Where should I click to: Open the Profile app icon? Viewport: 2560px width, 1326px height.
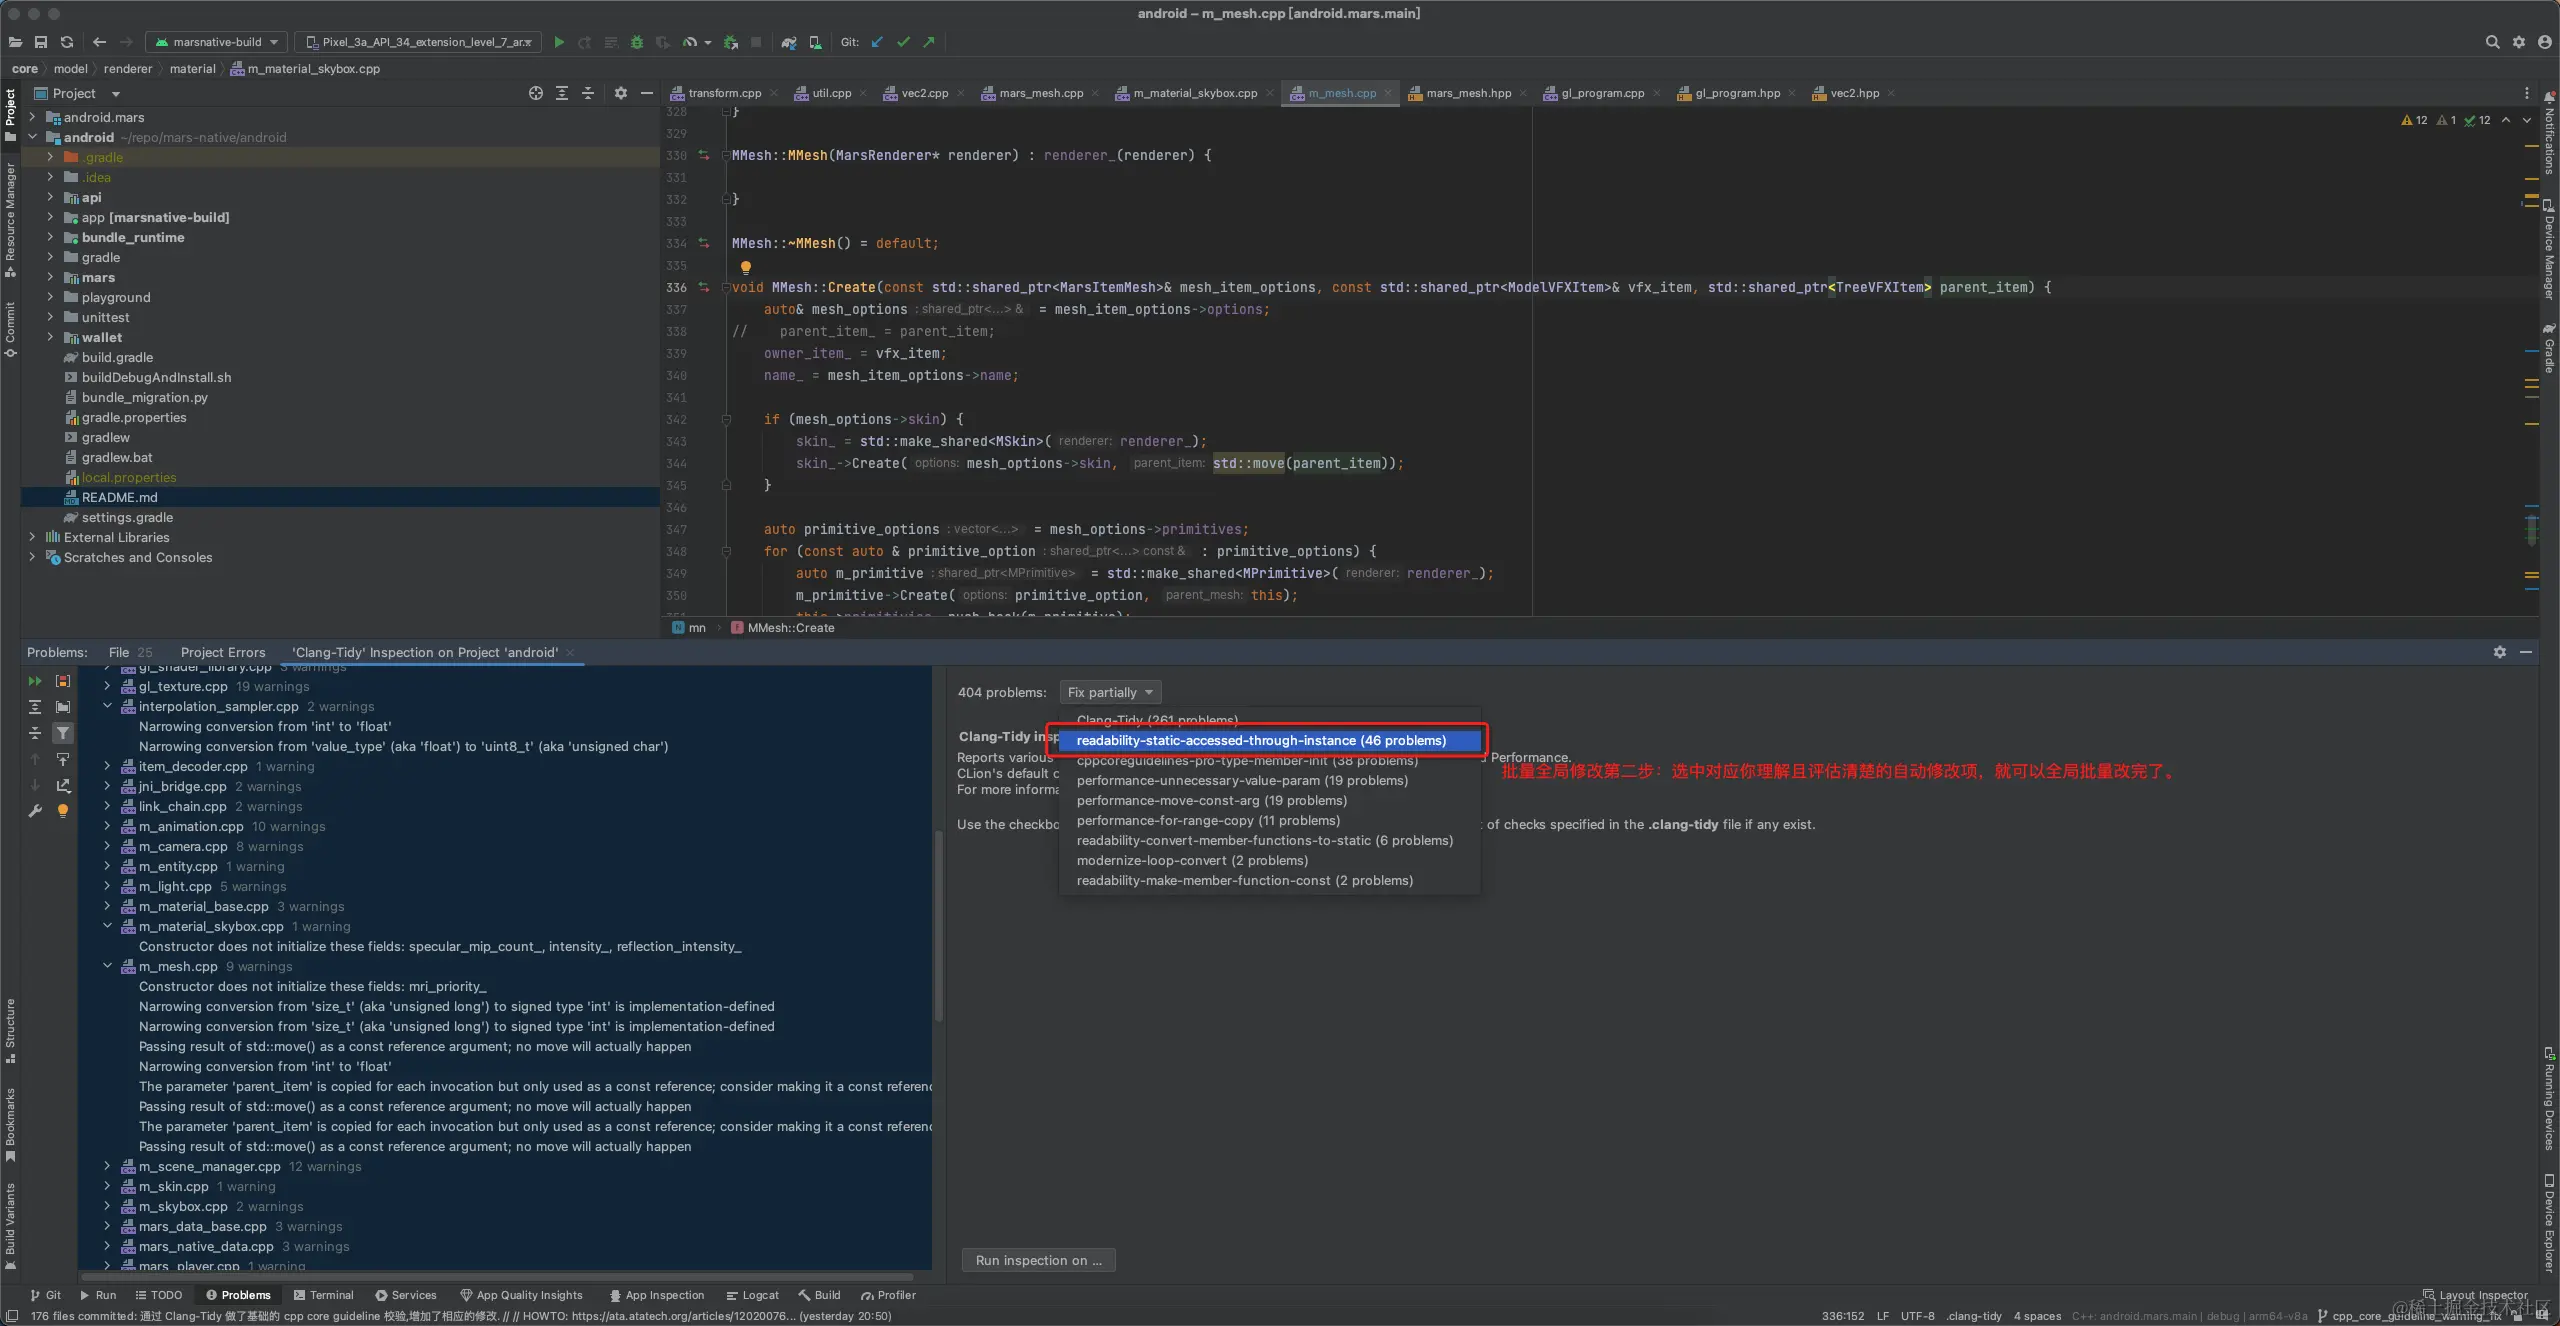click(690, 42)
